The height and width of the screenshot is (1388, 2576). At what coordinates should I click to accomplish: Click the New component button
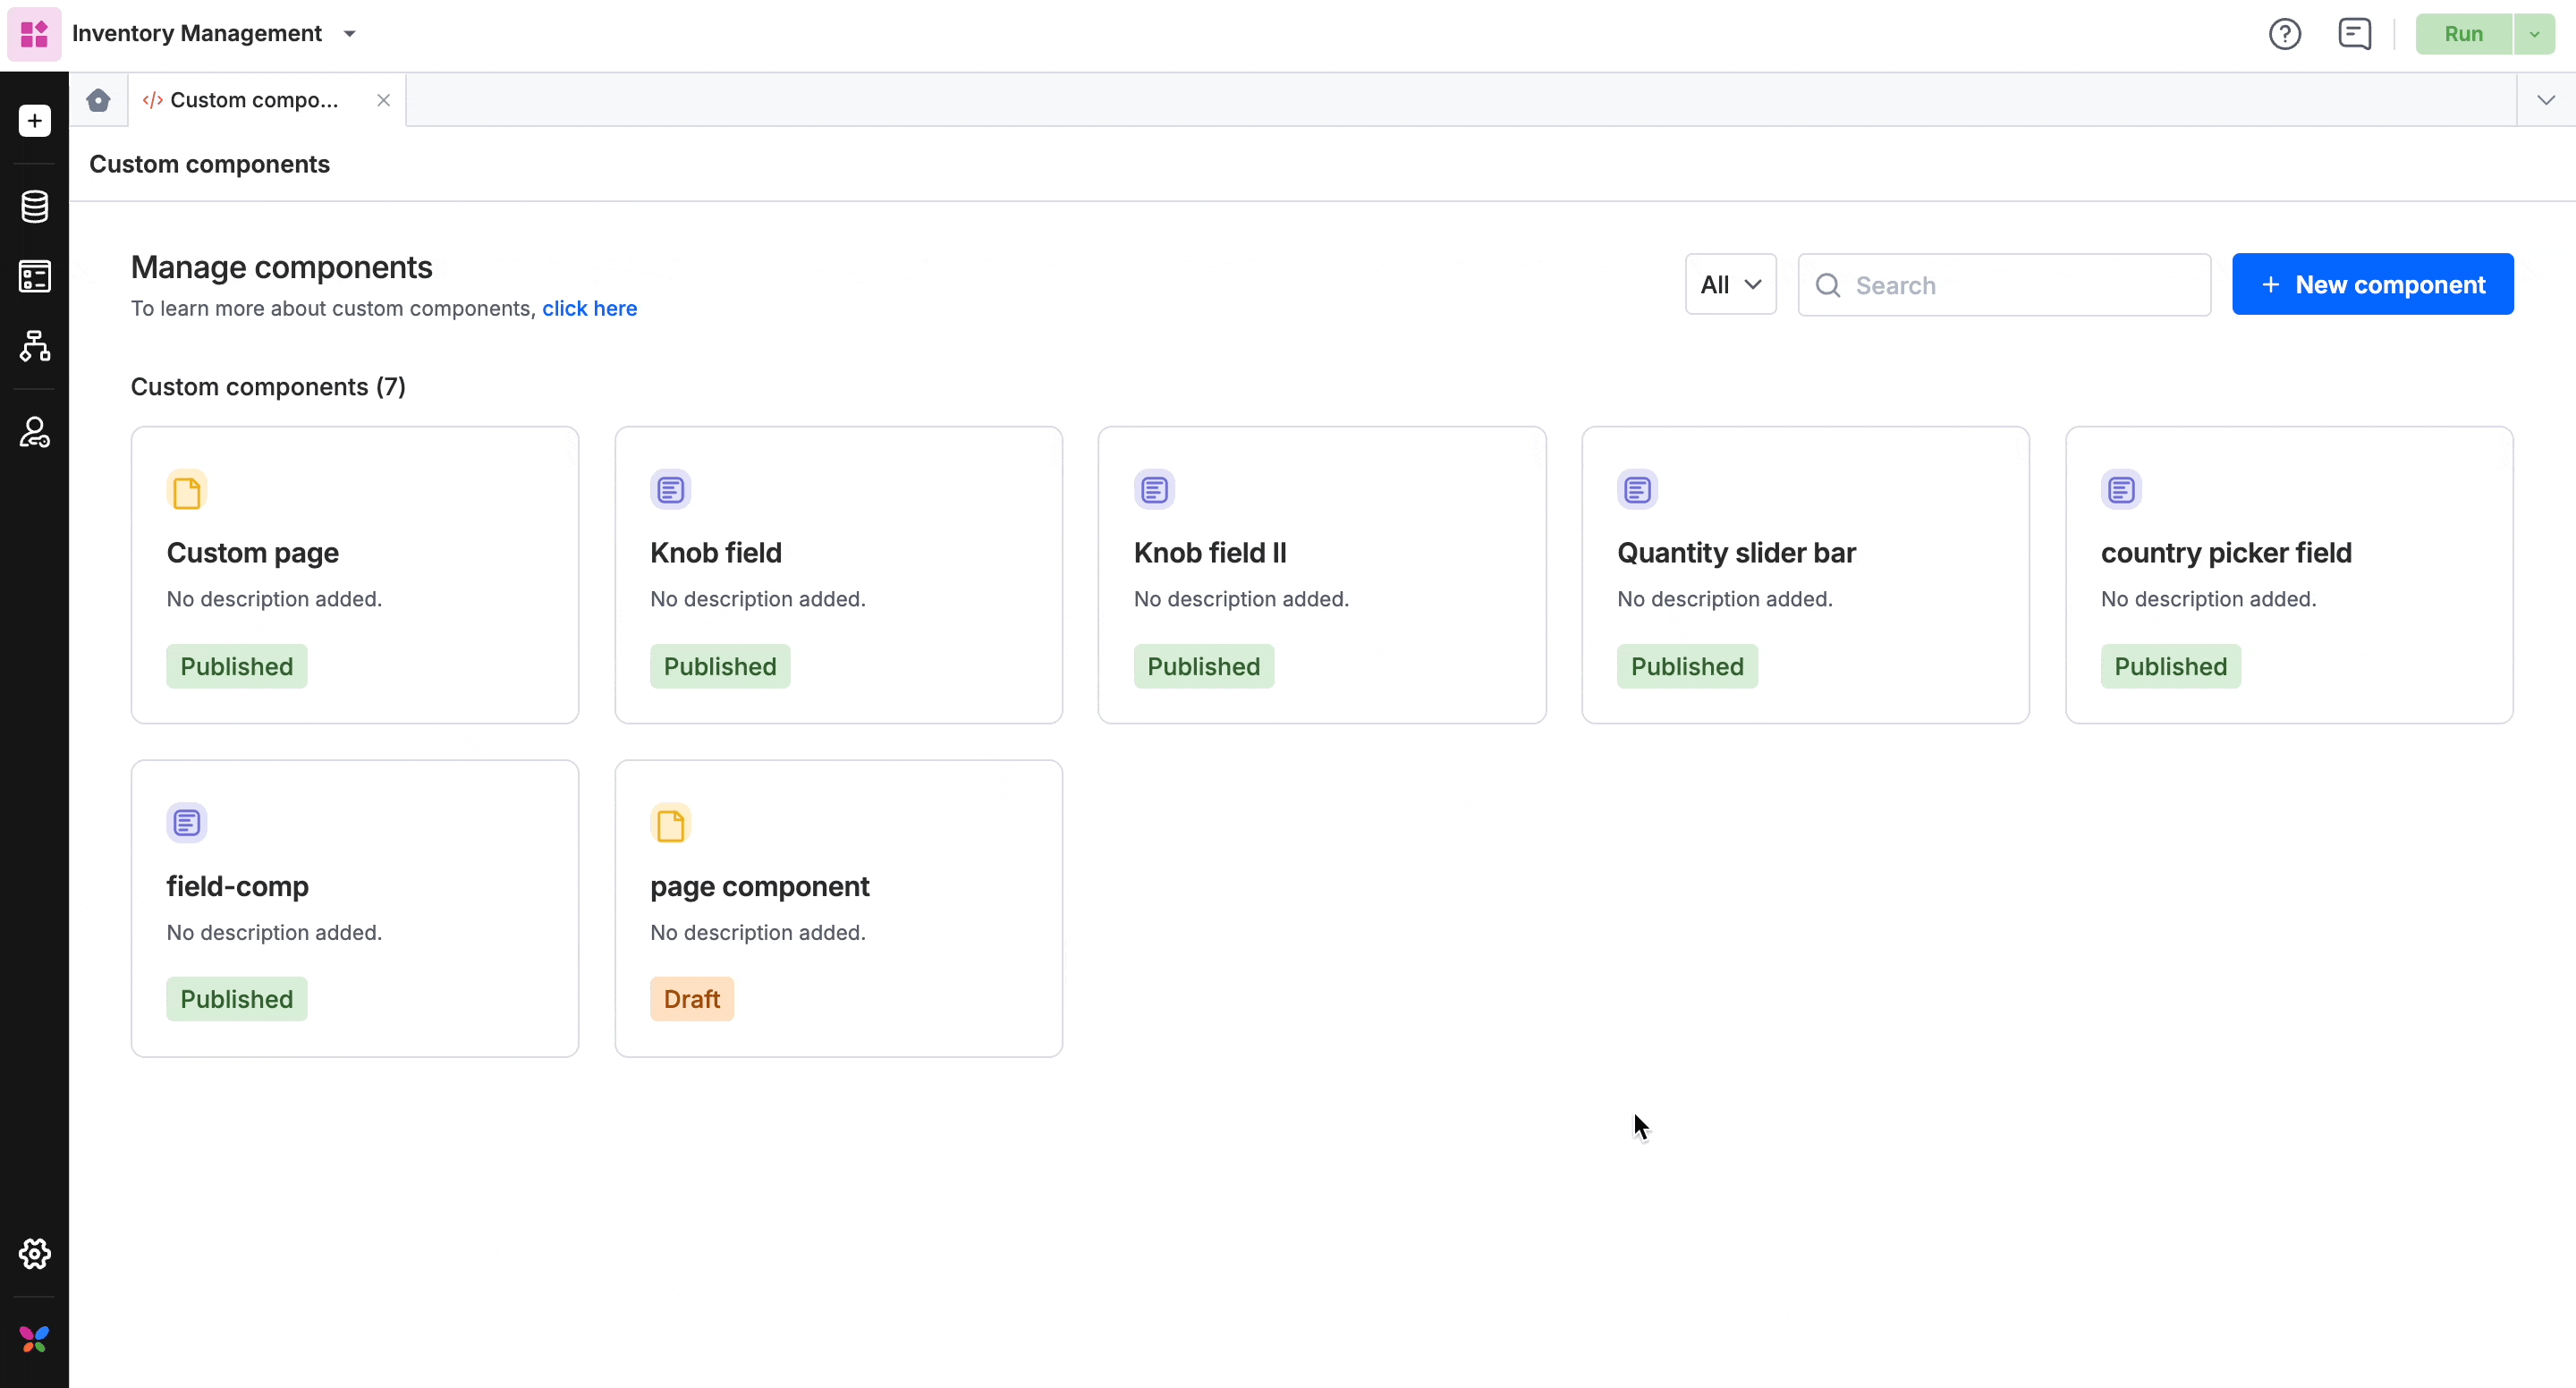click(2372, 285)
